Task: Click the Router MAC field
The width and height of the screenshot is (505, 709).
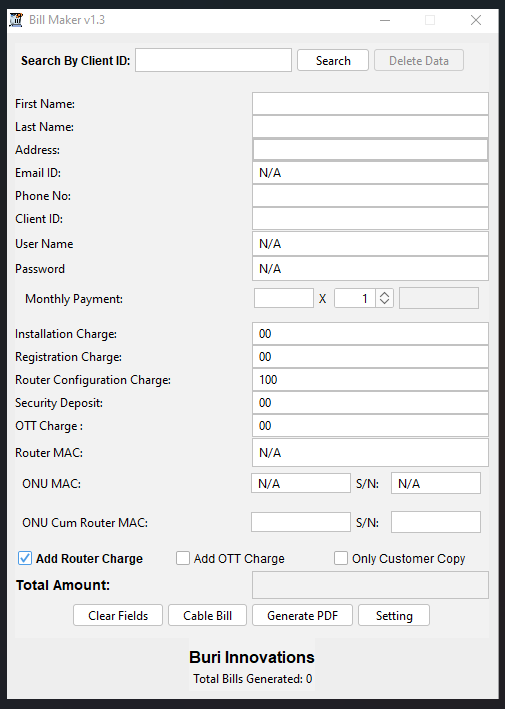Action: tap(370, 453)
